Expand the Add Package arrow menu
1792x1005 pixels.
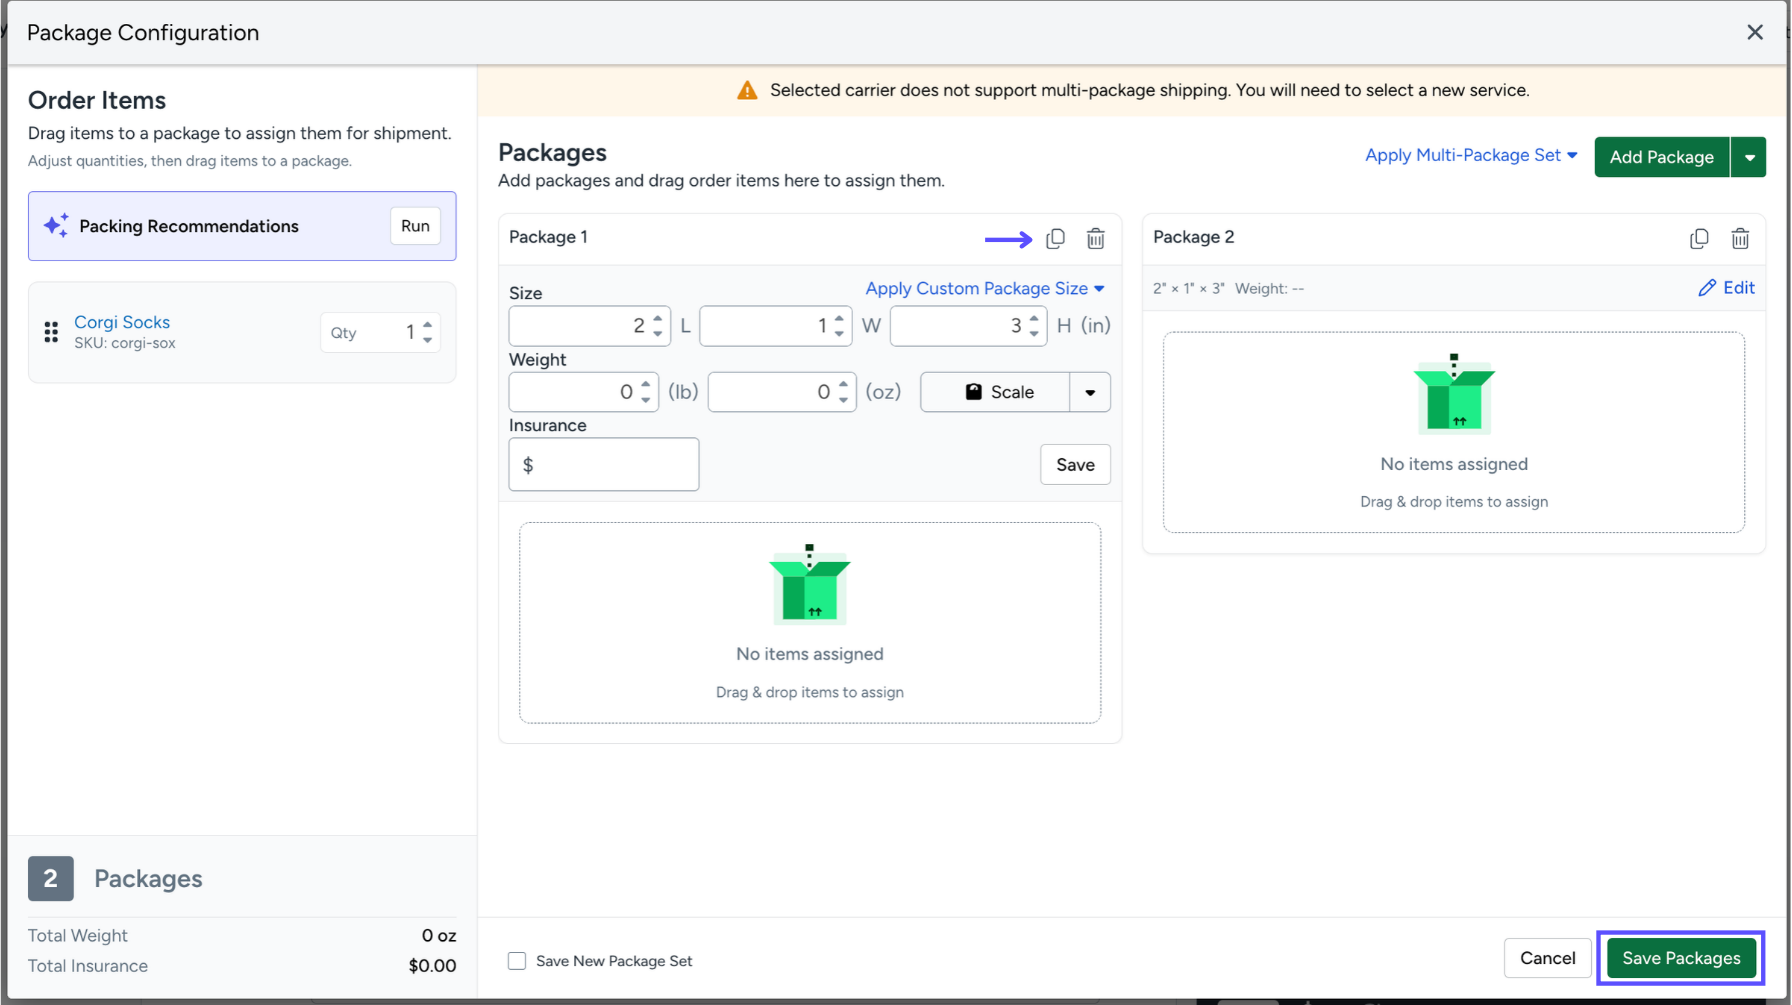point(1749,157)
